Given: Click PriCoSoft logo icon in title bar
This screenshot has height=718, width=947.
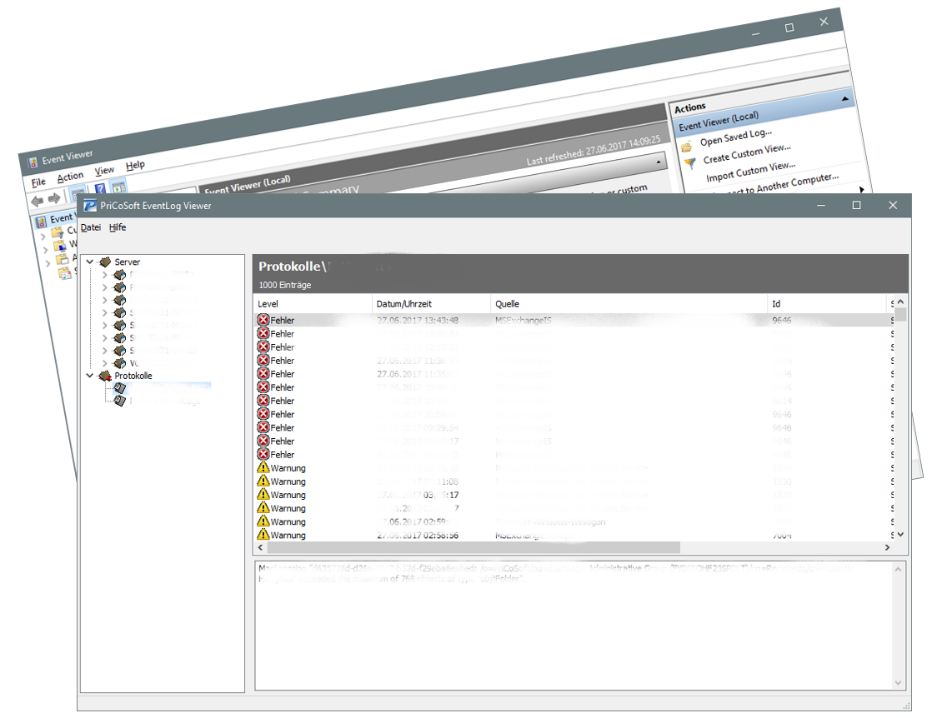Looking at the screenshot, I should (x=90, y=206).
